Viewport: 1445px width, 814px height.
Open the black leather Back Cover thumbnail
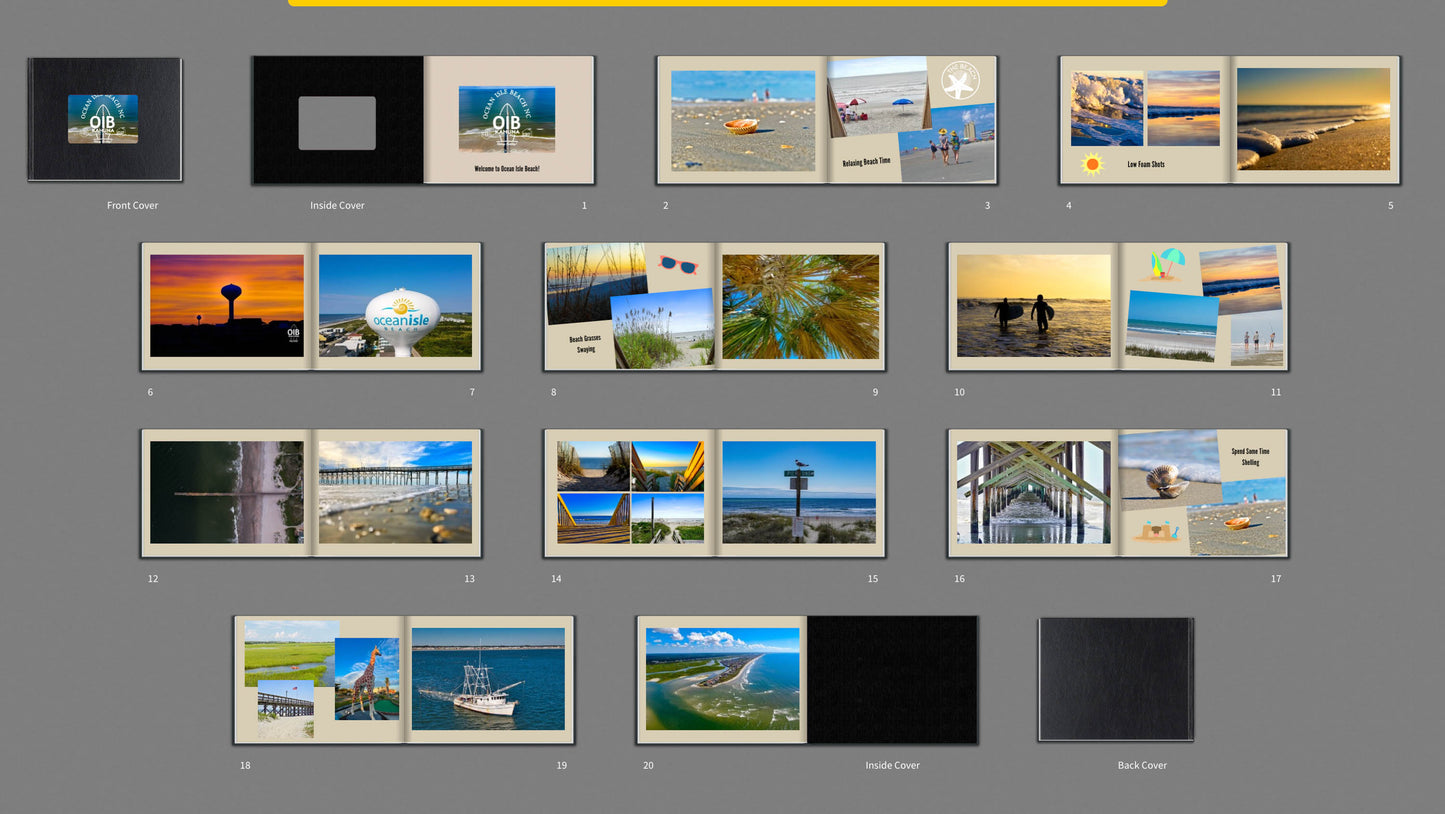(1115, 679)
